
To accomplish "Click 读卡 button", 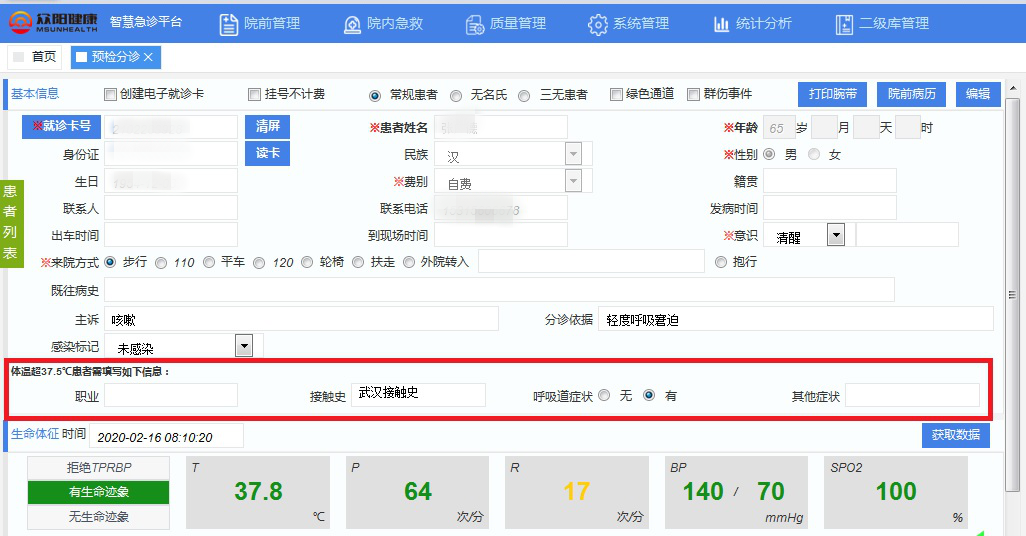I will (268, 153).
